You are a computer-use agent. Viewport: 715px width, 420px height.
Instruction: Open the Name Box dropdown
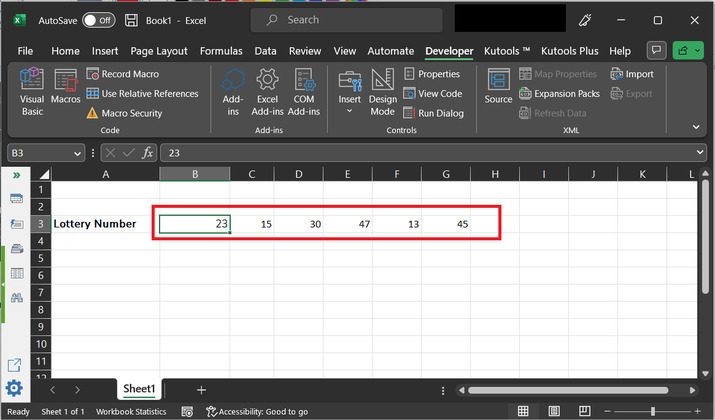click(77, 153)
